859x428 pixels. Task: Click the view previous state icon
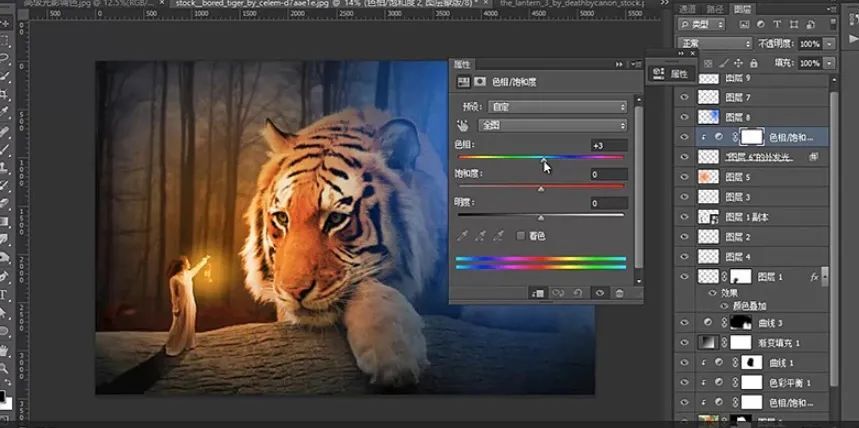[557, 293]
